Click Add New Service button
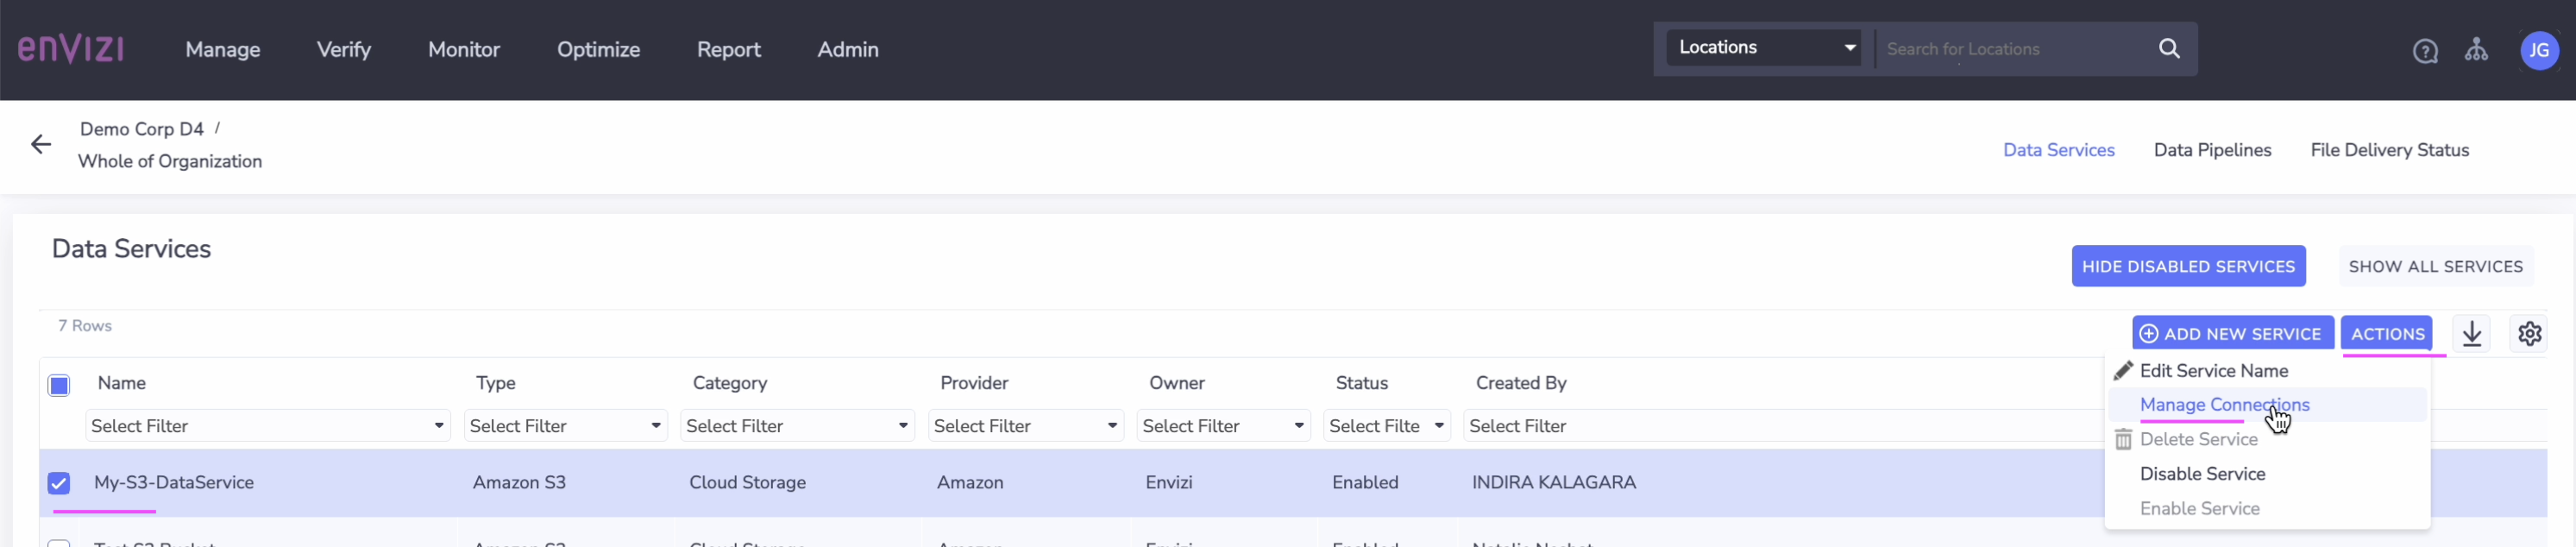The width and height of the screenshot is (2576, 547). pyautogui.click(x=2231, y=333)
